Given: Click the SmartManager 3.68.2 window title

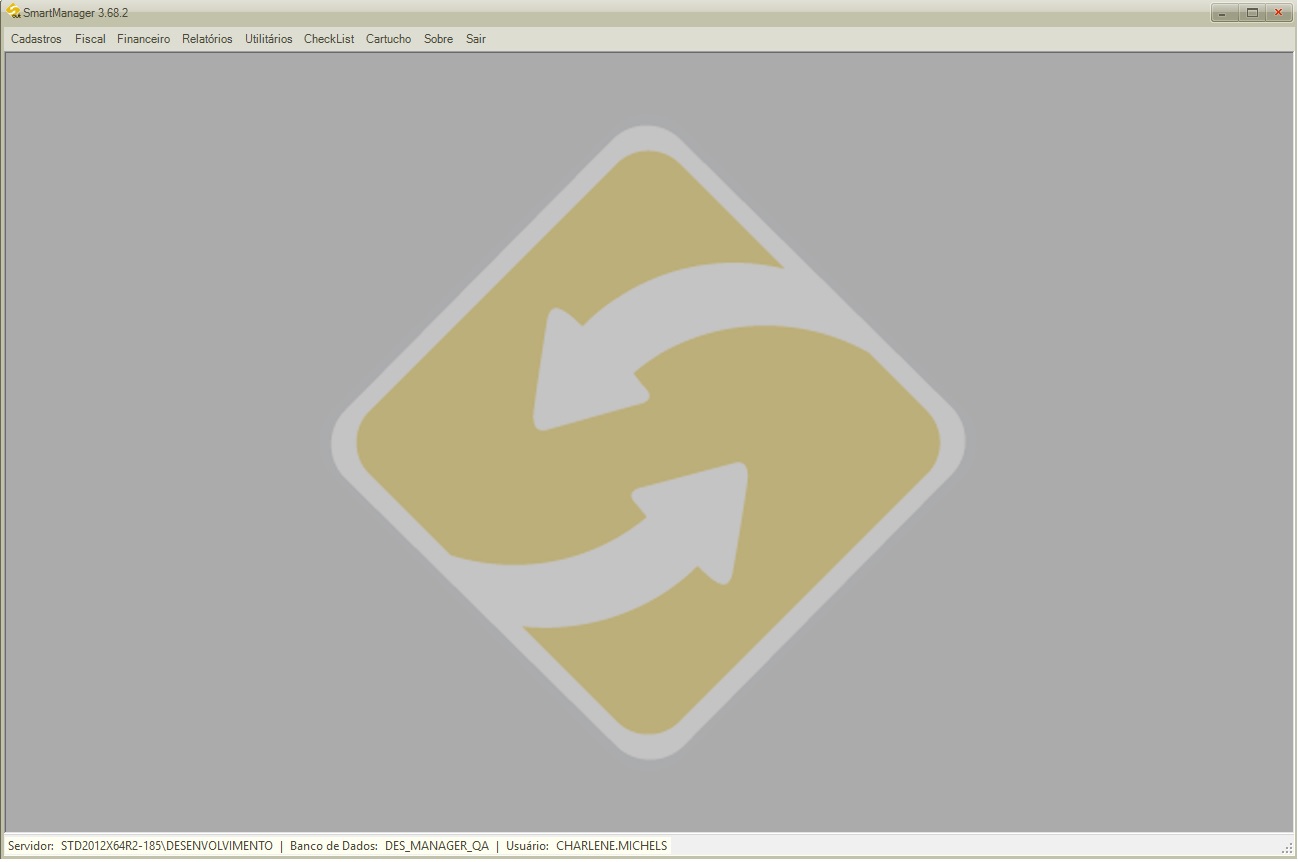Looking at the screenshot, I should [76, 12].
